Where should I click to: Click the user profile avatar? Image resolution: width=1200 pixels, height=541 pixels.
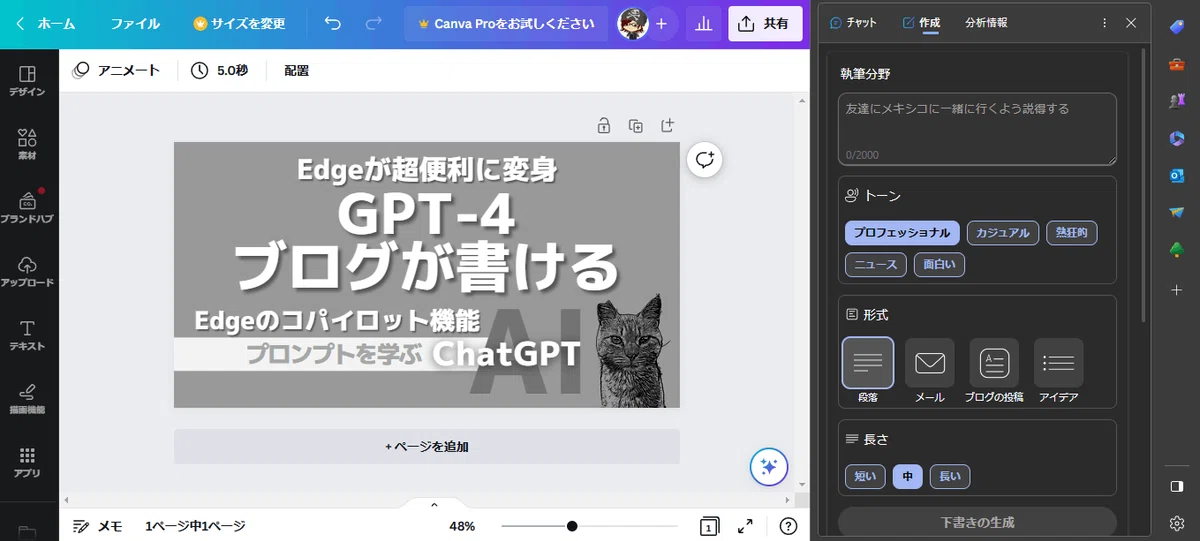click(632, 24)
